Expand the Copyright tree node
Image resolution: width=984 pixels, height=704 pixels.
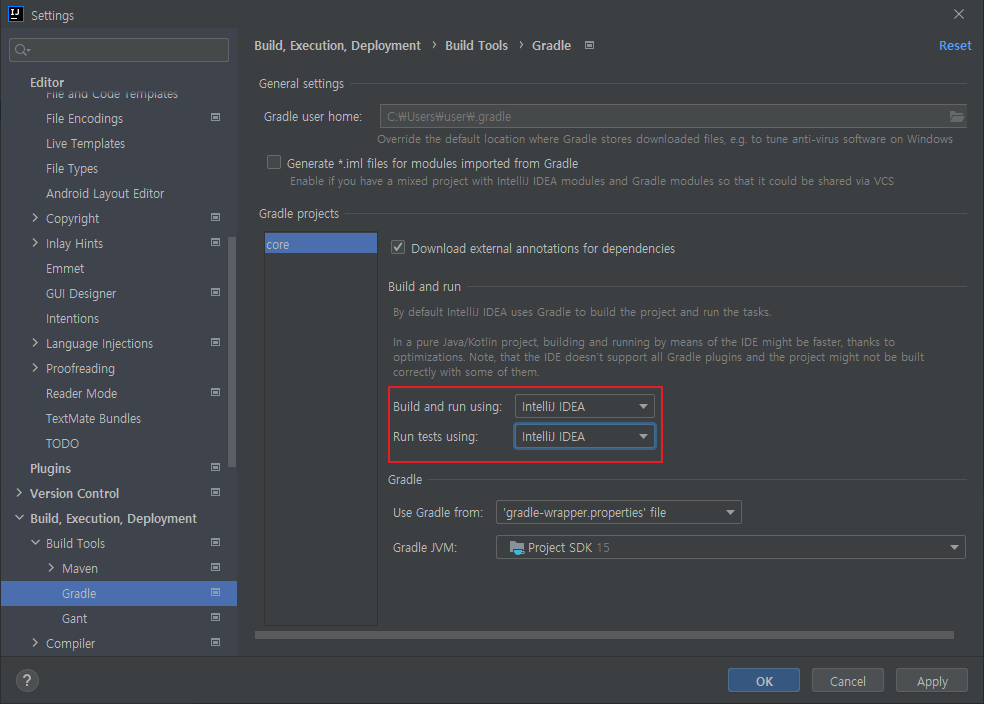click(x=35, y=218)
